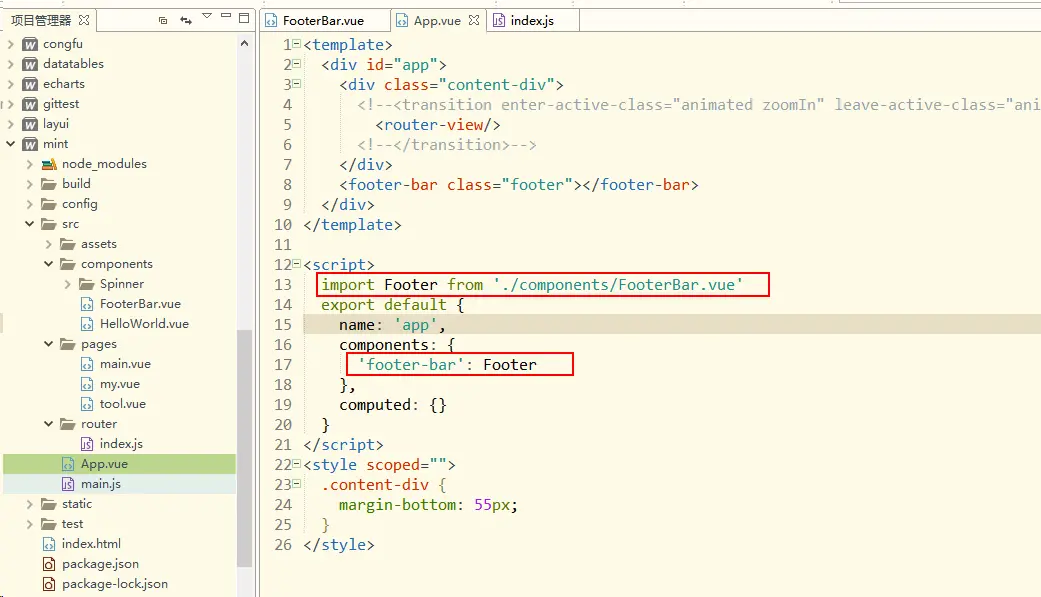Viewport: 1041px width, 597px height.
Task: Click the project explorer vertical scrollbar up arrow
Action: 244,44
